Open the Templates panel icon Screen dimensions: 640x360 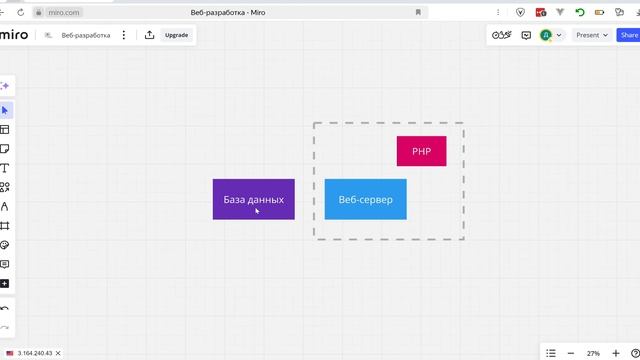5,130
